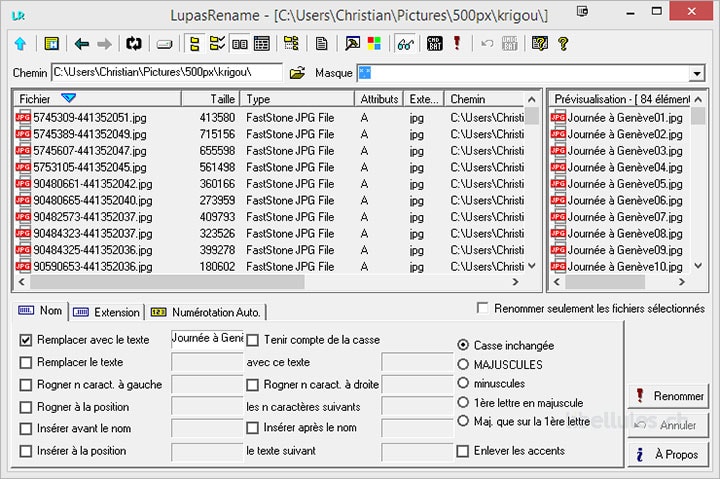The width and height of the screenshot is (720, 479).
Task: Create a CMD BAT file icon
Action: pos(434,44)
